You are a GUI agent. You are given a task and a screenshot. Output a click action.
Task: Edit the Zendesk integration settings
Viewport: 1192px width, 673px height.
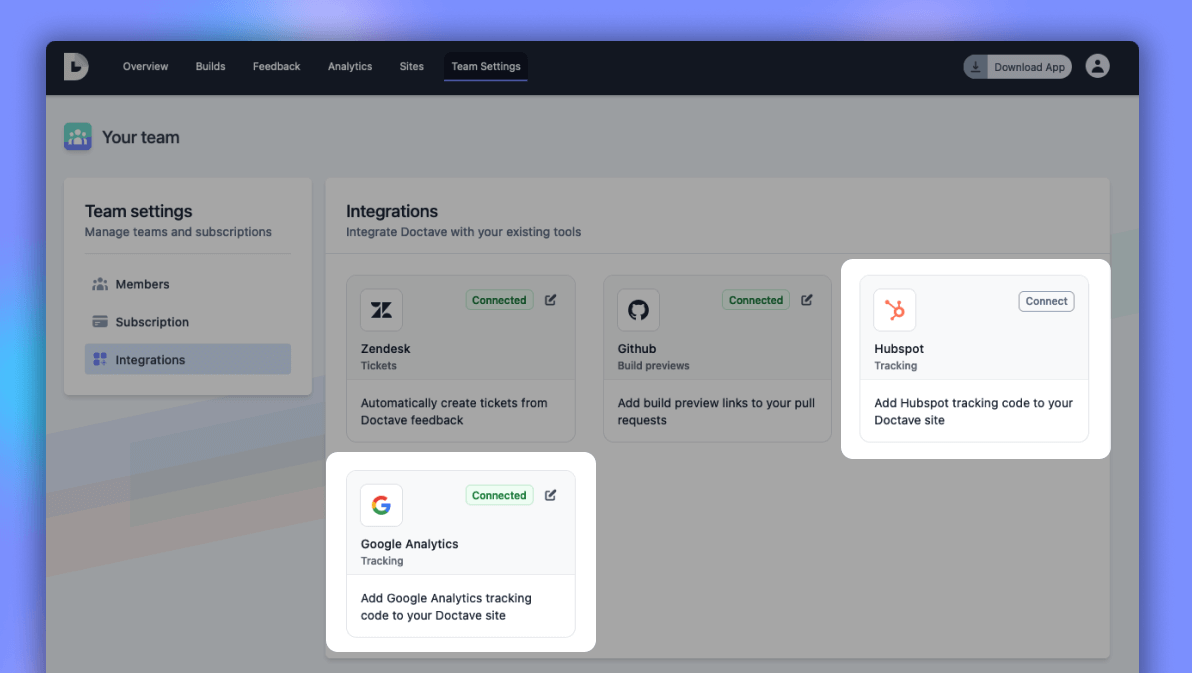[550, 300]
